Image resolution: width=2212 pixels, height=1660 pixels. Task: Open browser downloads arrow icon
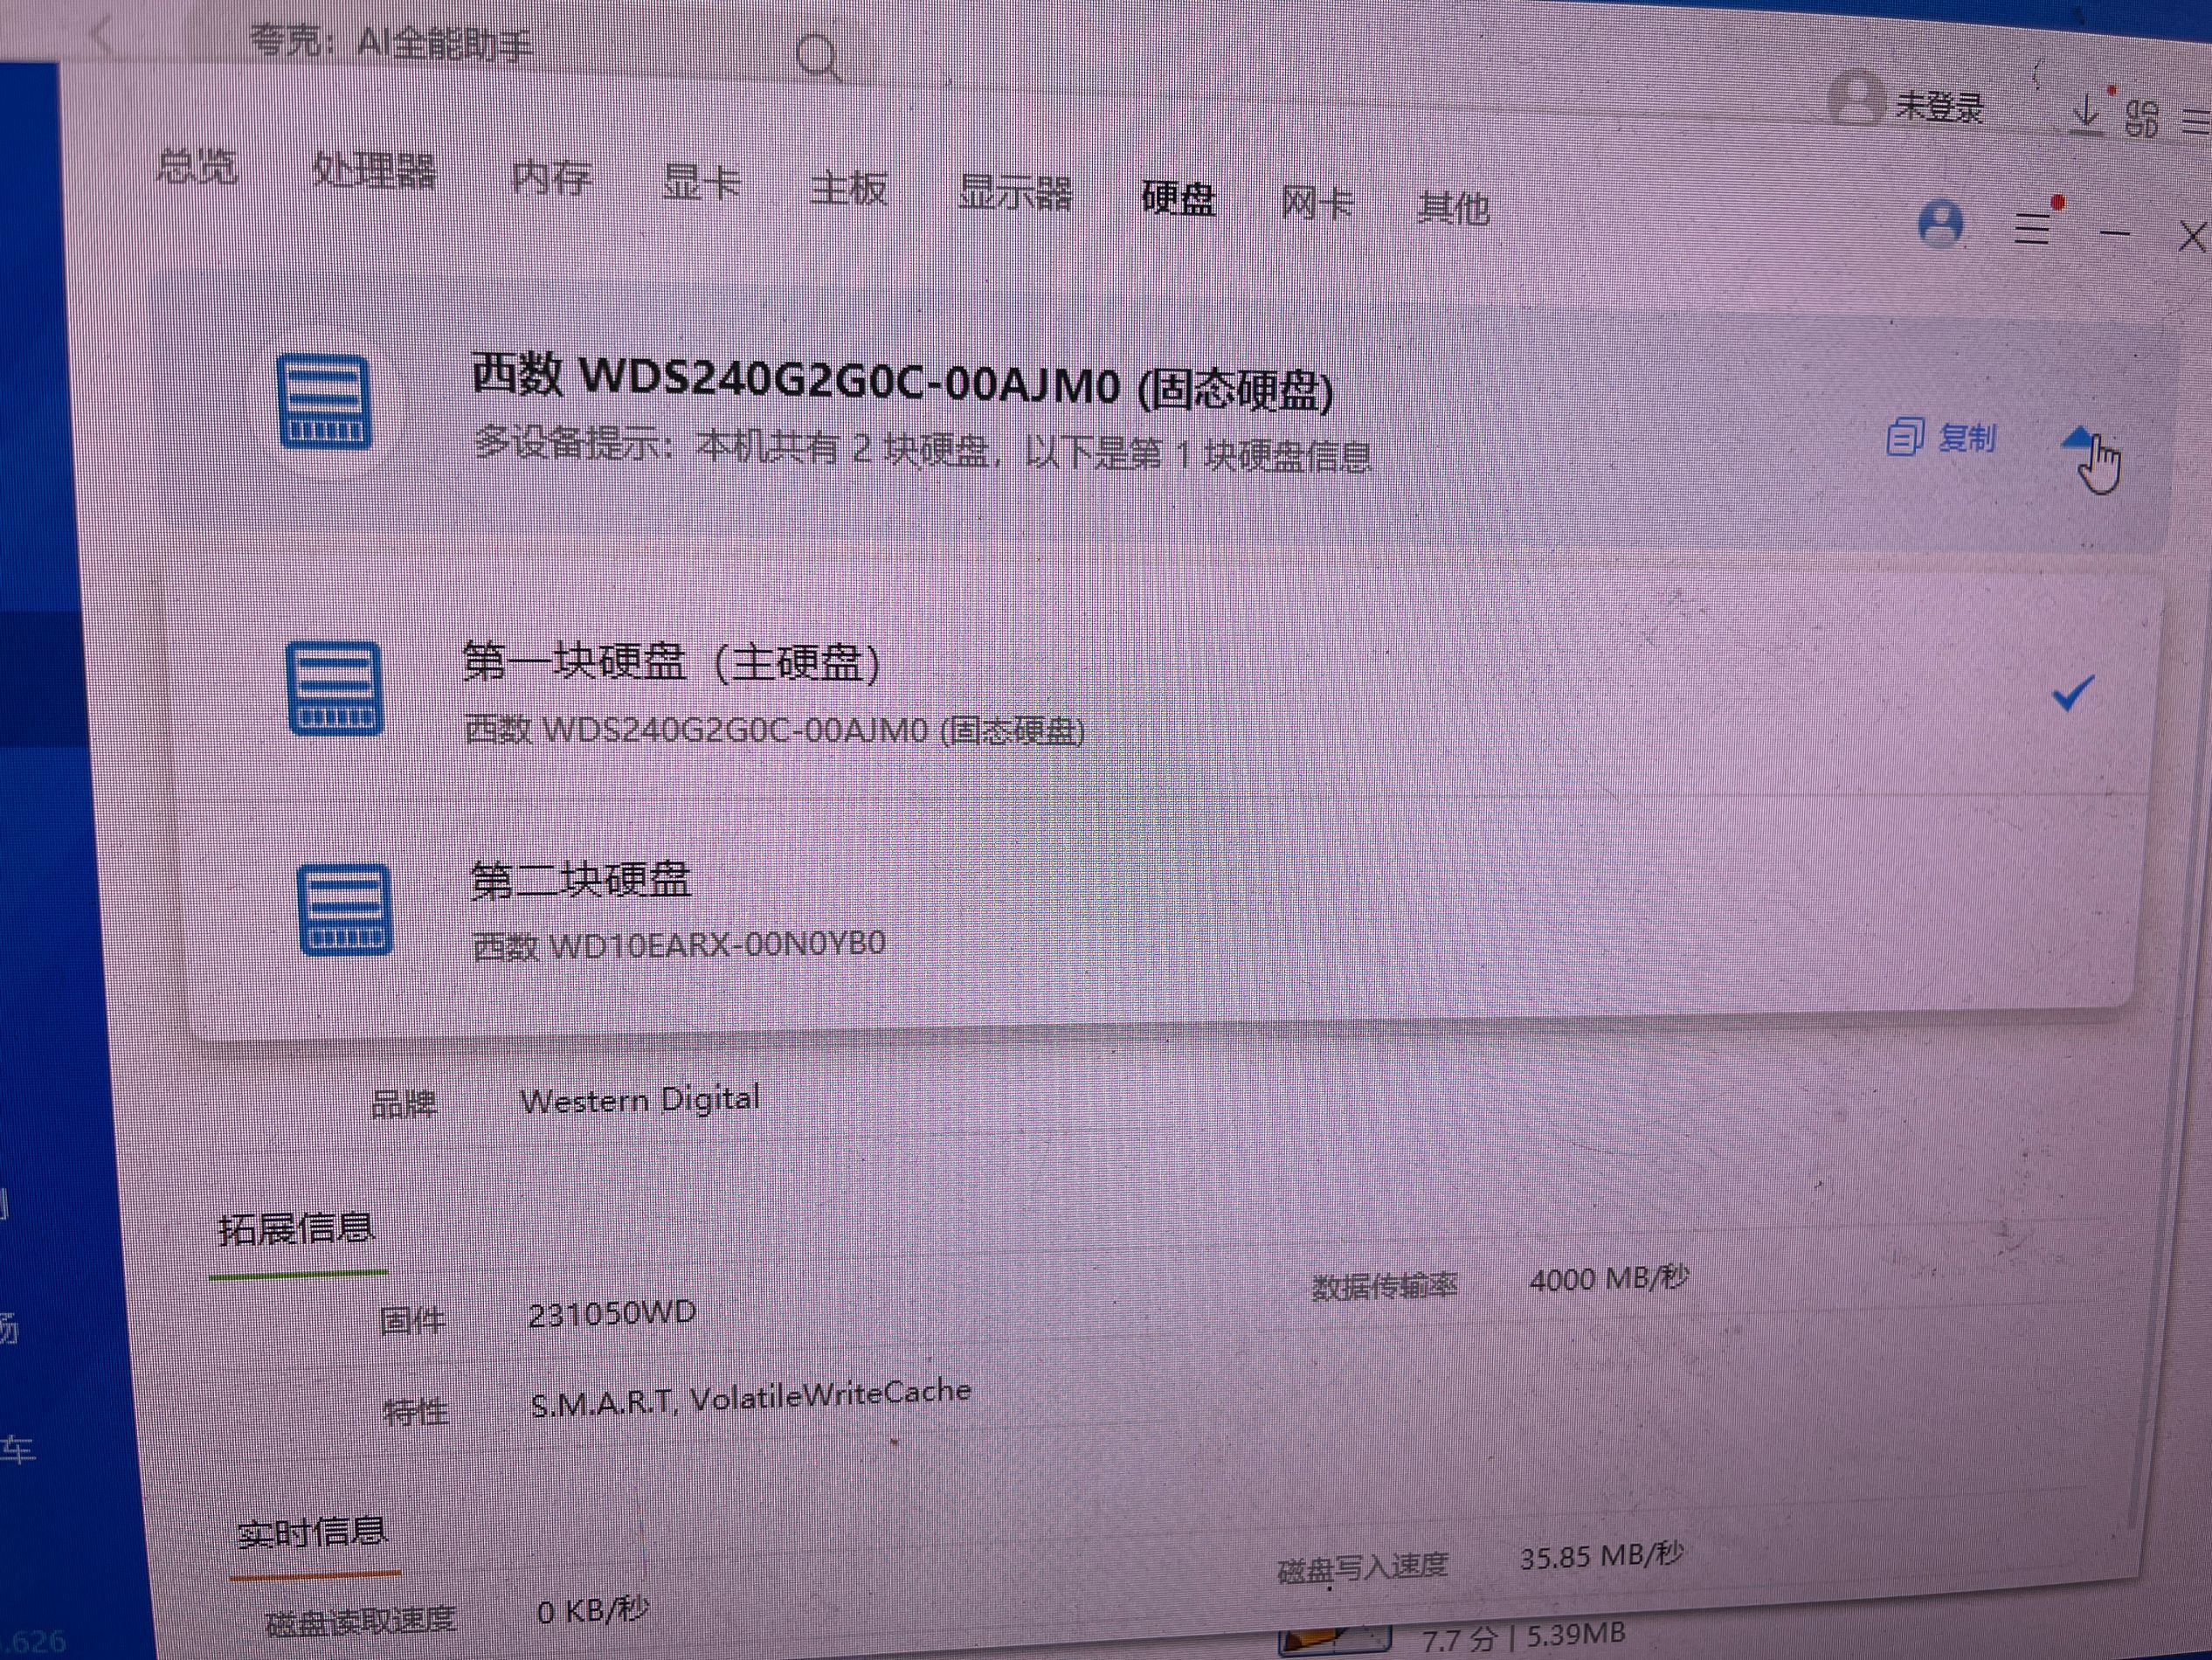[x=2085, y=112]
